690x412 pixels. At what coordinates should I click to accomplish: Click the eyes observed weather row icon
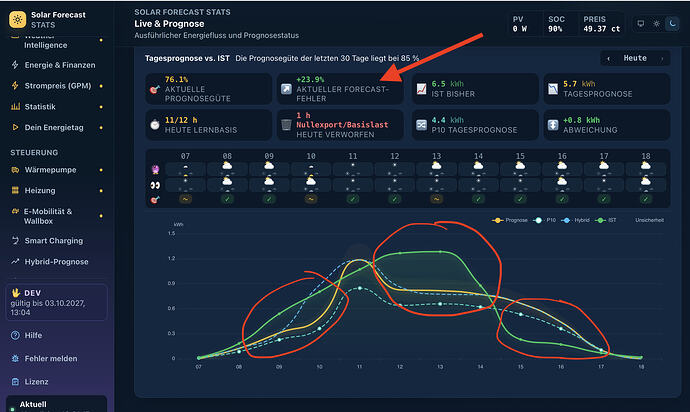click(x=155, y=185)
